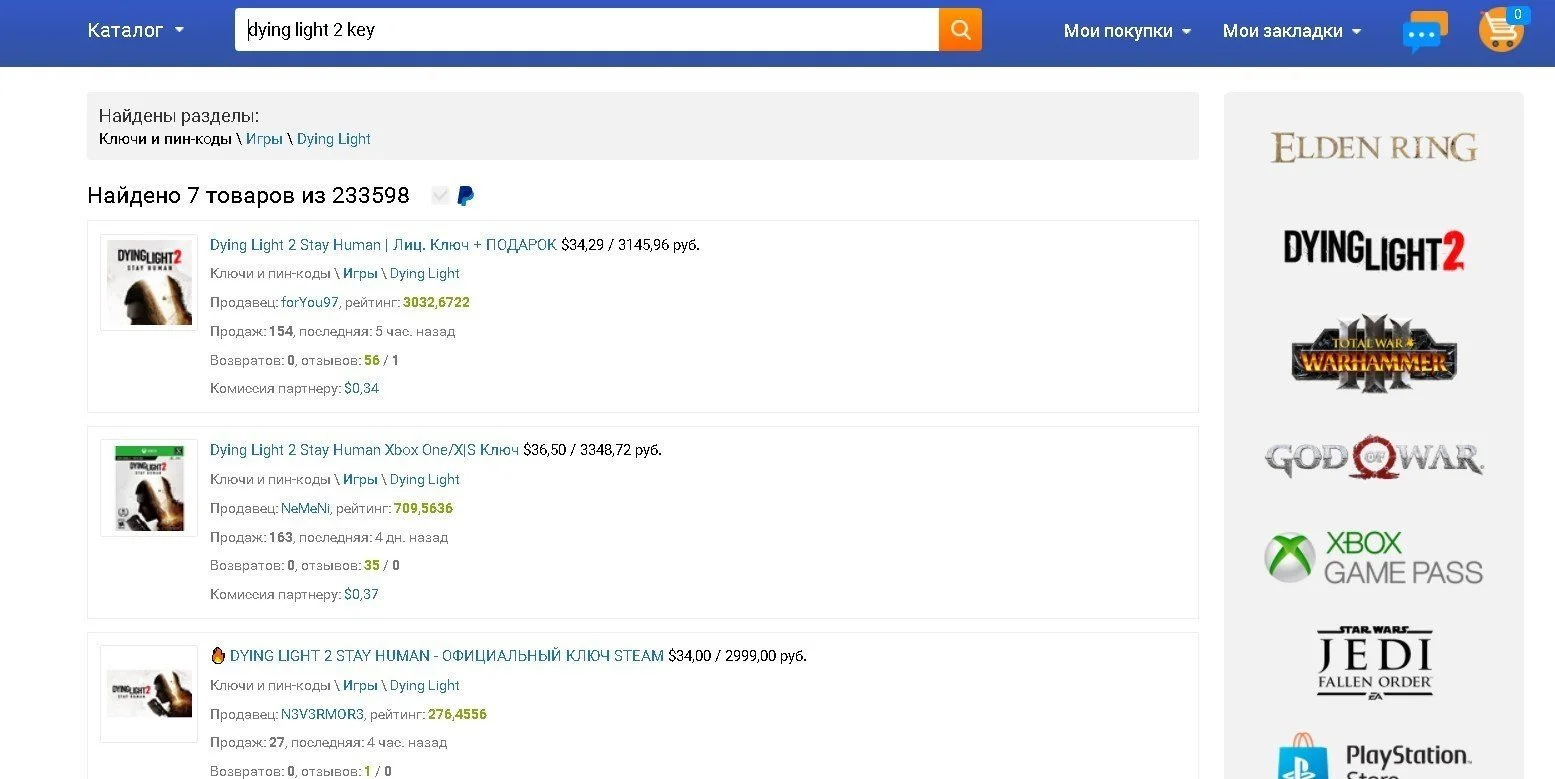This screenshot has width=1555, height=779.
Task: Click rating value 3032,6722
Action: 436,302
